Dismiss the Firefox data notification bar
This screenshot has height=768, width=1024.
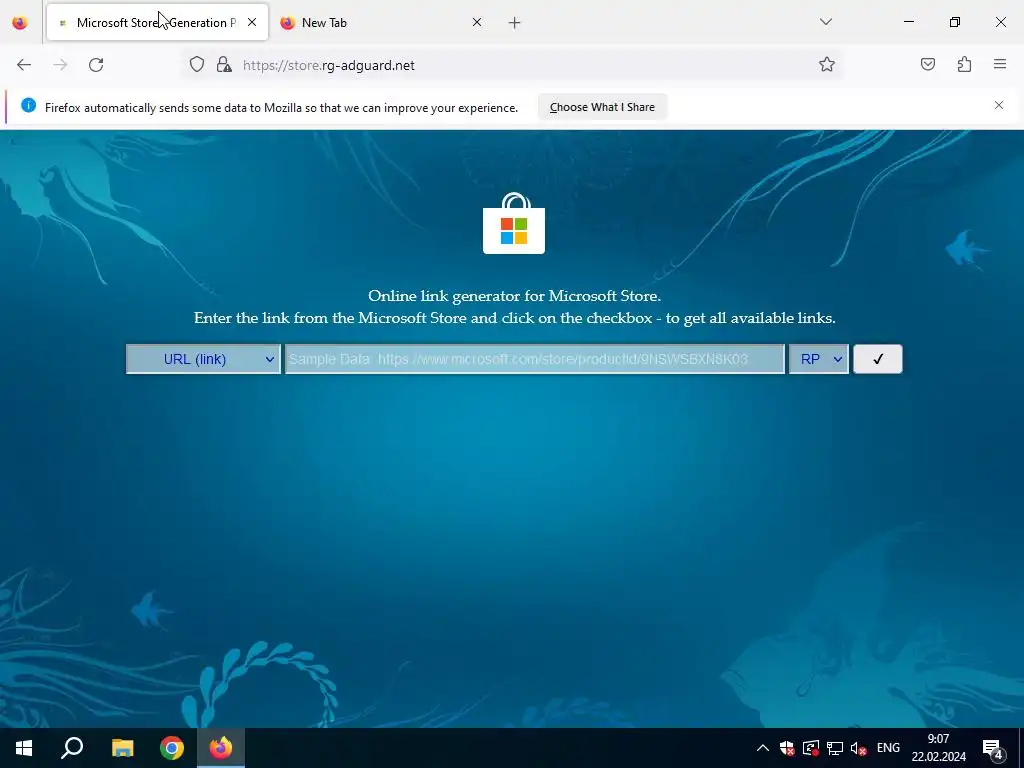point(999,105)
